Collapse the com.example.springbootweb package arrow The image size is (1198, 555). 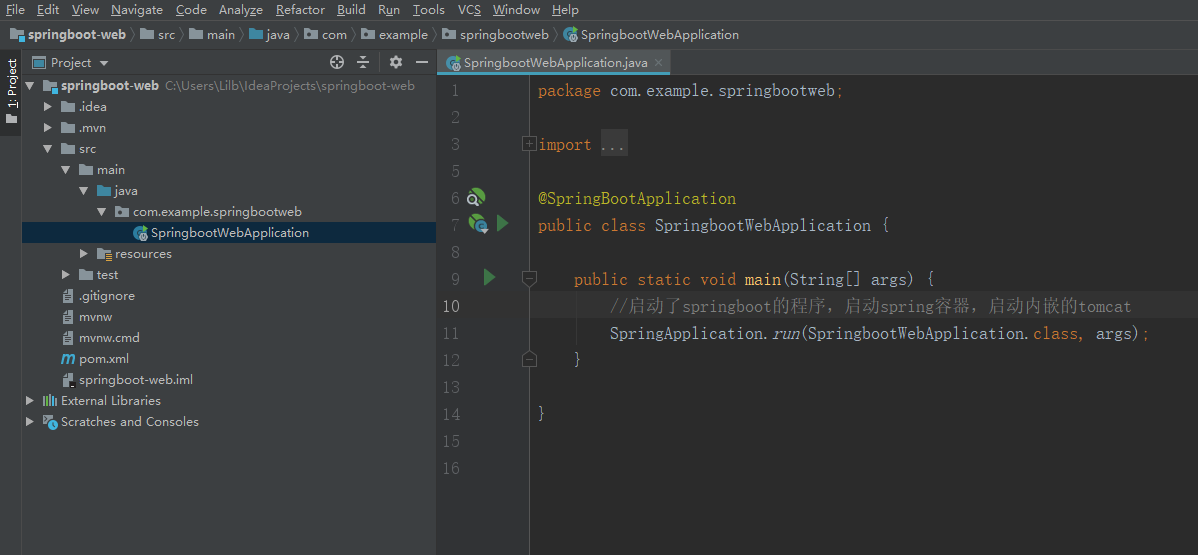pyautogui.click(x=102, y=212)
